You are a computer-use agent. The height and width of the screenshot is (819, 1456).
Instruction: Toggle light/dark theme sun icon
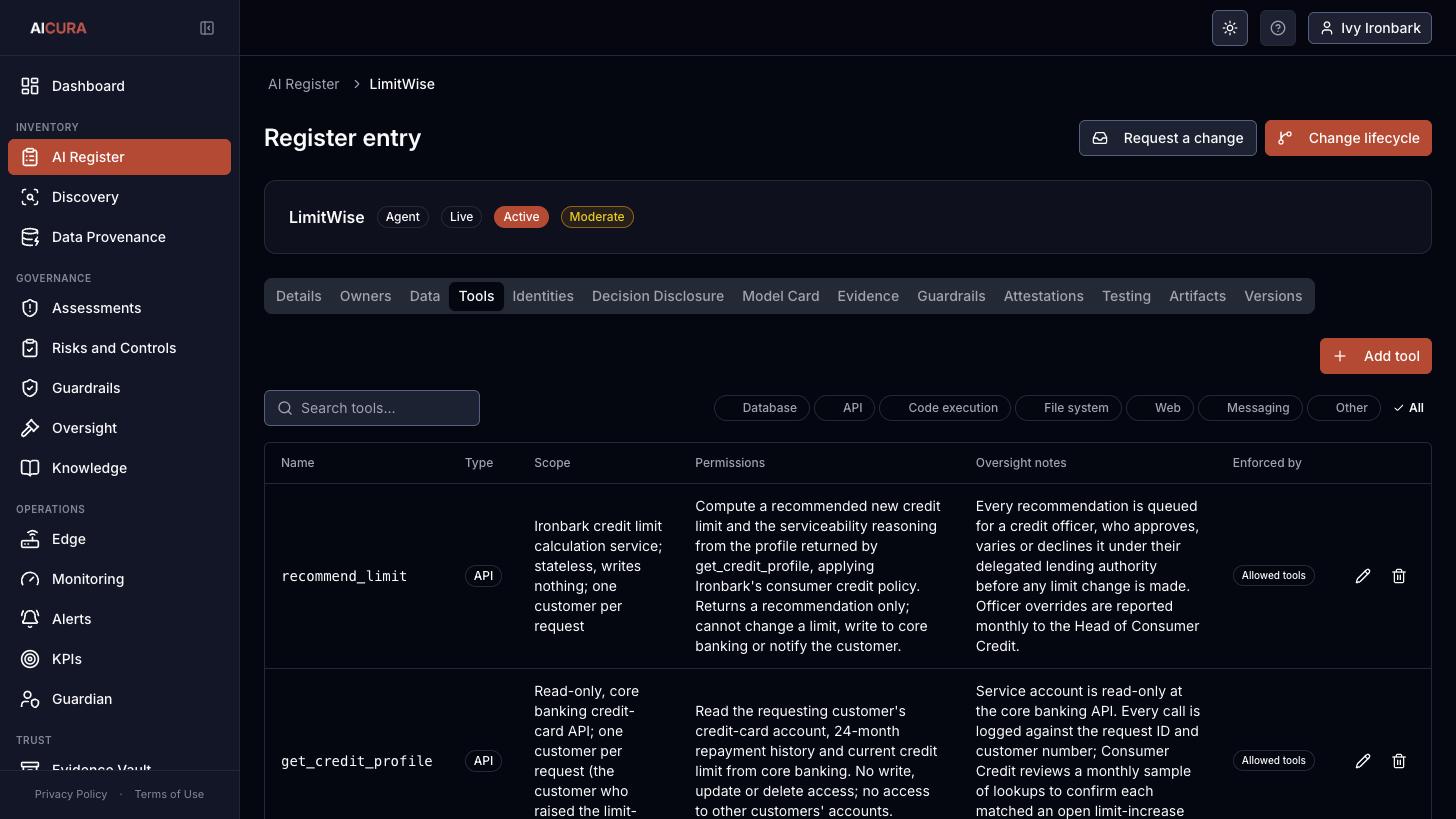click(x=1230, y=28)
